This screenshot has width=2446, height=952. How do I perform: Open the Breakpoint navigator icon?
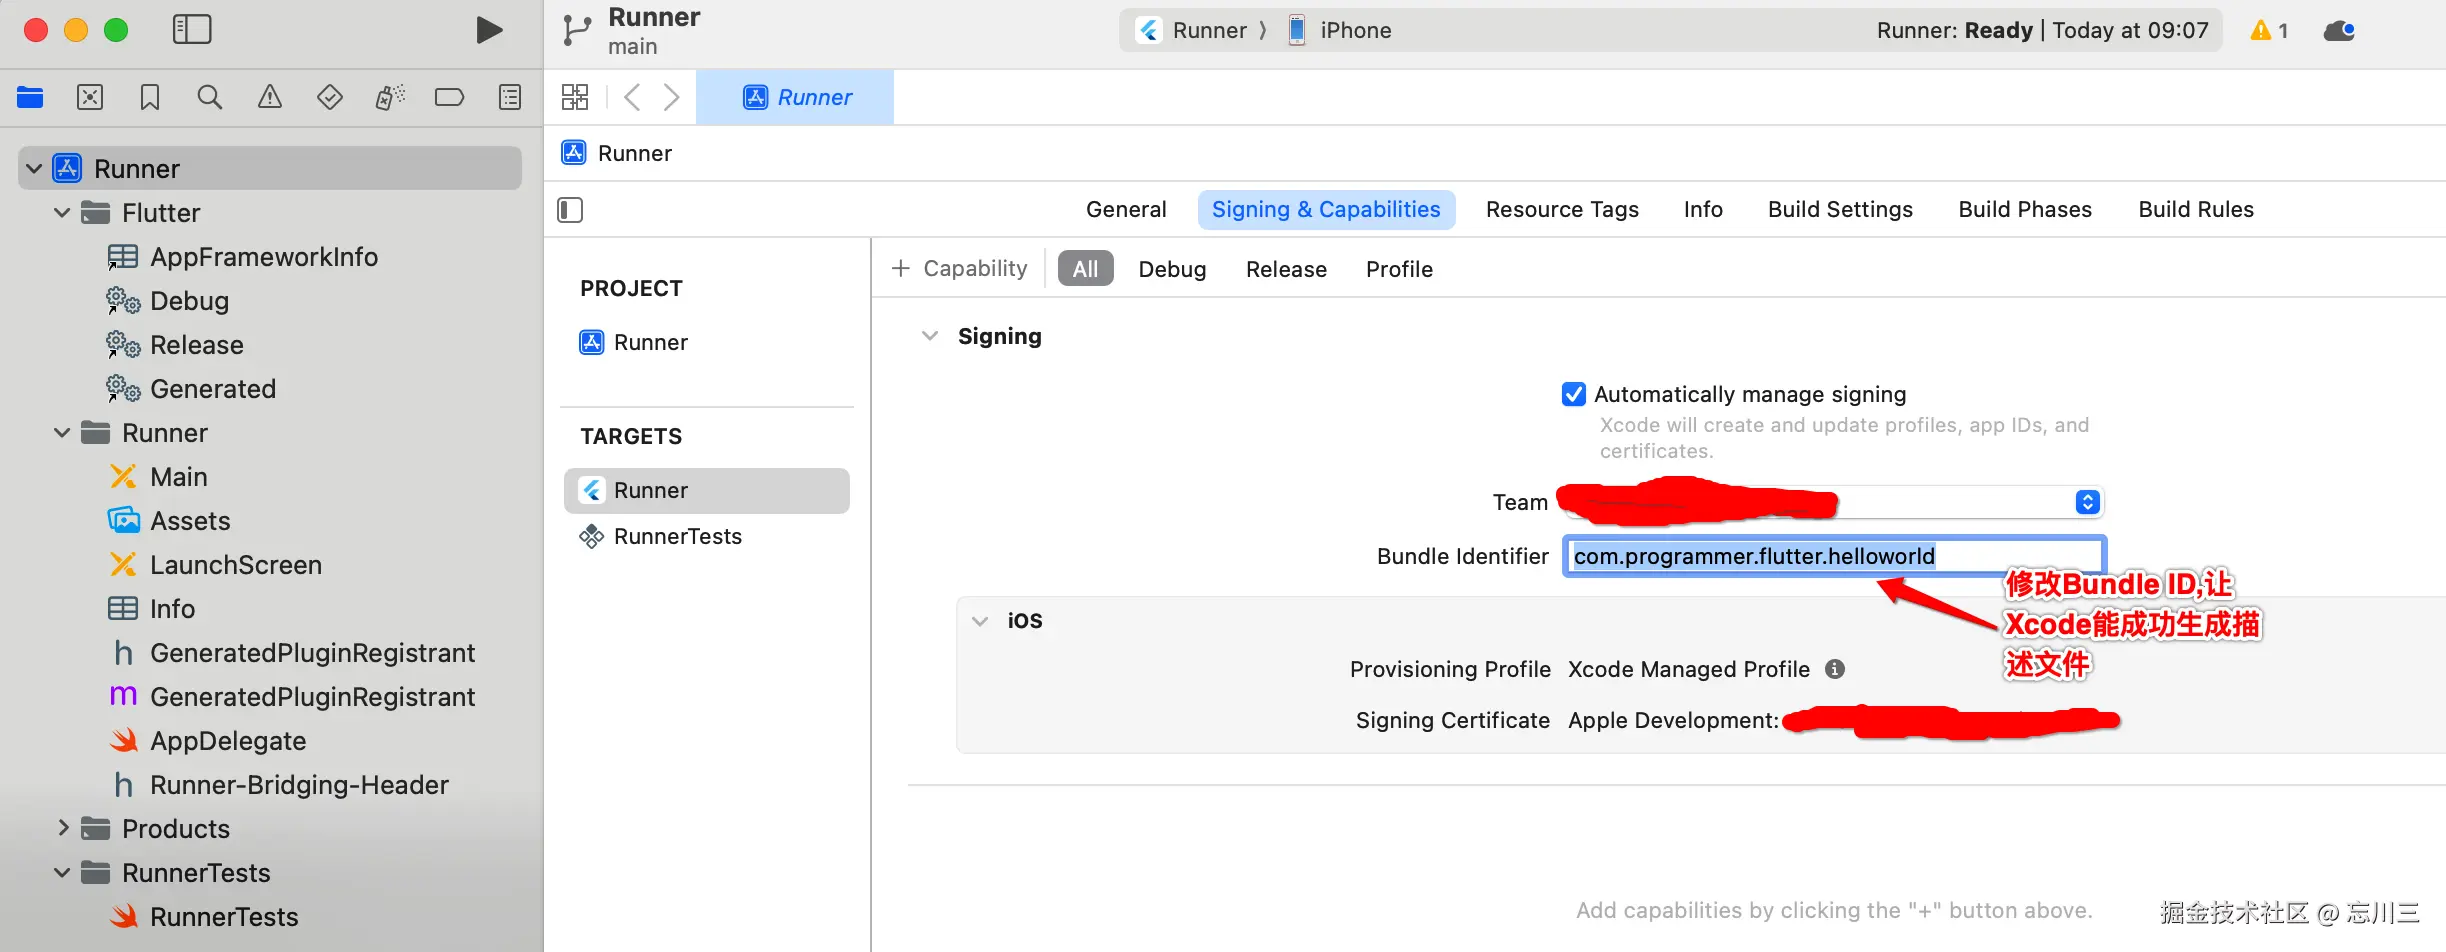[449, 97]
